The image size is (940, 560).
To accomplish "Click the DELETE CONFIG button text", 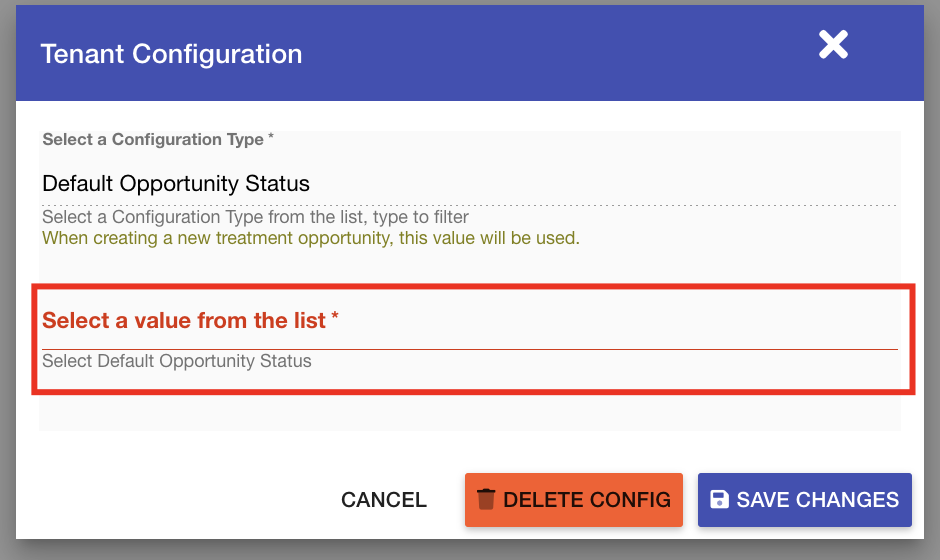I will [x=587, y=500].
